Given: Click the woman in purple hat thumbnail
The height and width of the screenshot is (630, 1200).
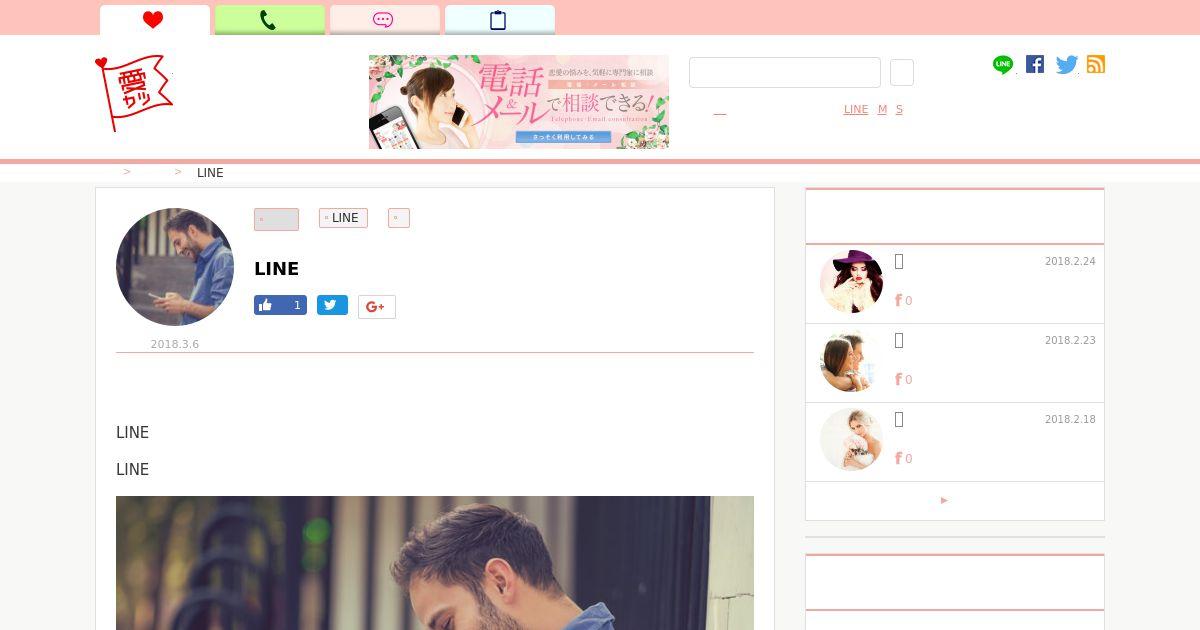Looking at the screenshot, I should (851, 282).
